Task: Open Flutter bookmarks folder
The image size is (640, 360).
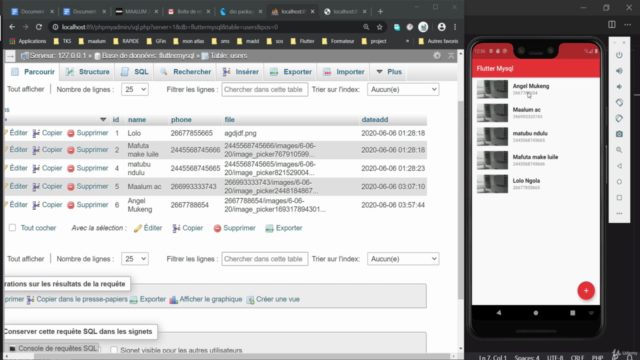Action: pos(302,41)
